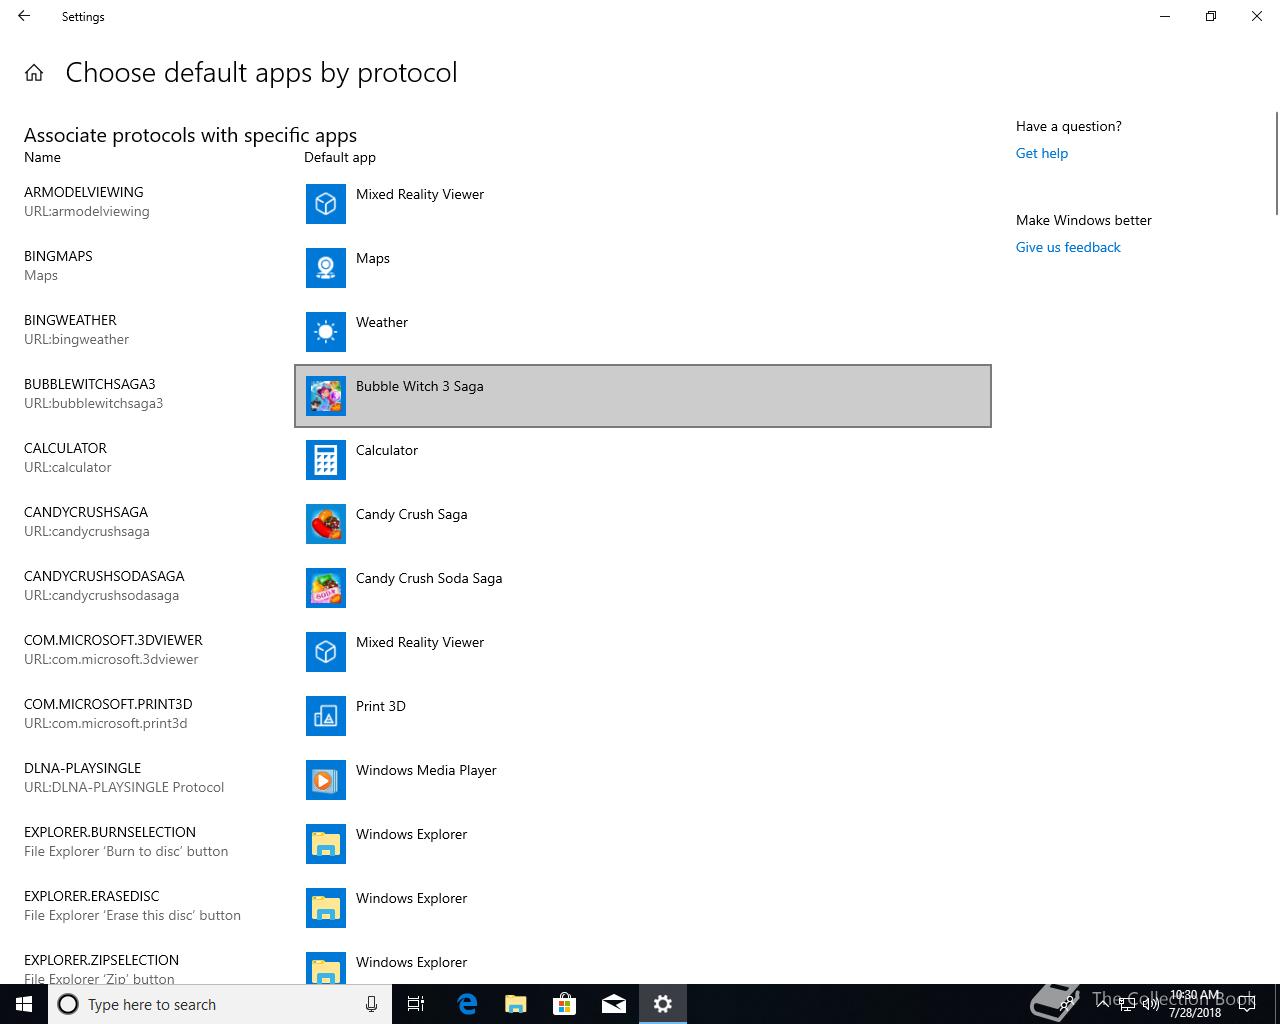Click the BINGWEATHER protocol name
The image size is (1280, 1024).
pos(70,320)
